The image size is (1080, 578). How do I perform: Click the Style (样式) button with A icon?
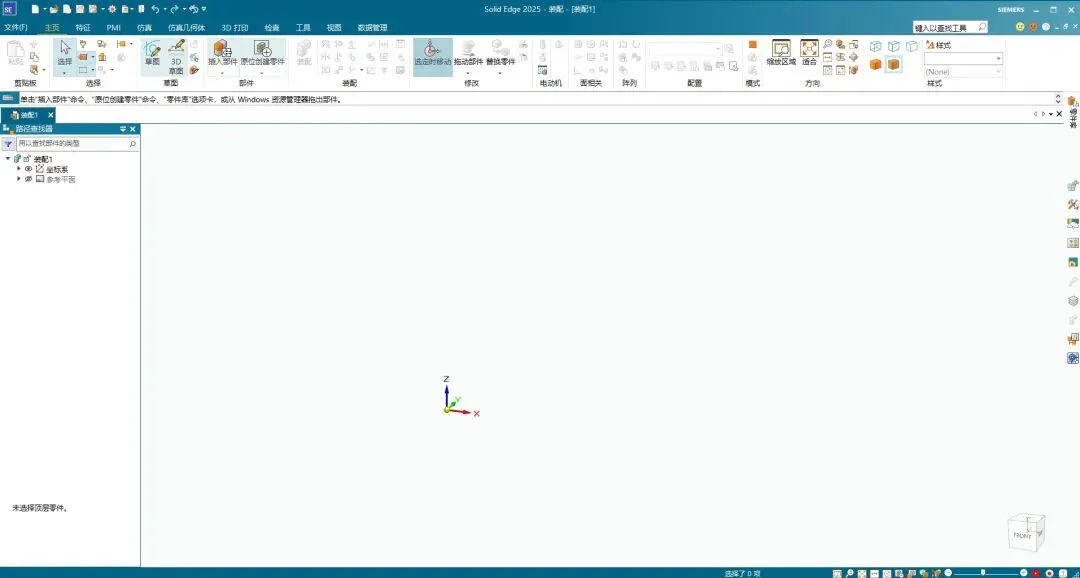(939, 45)
